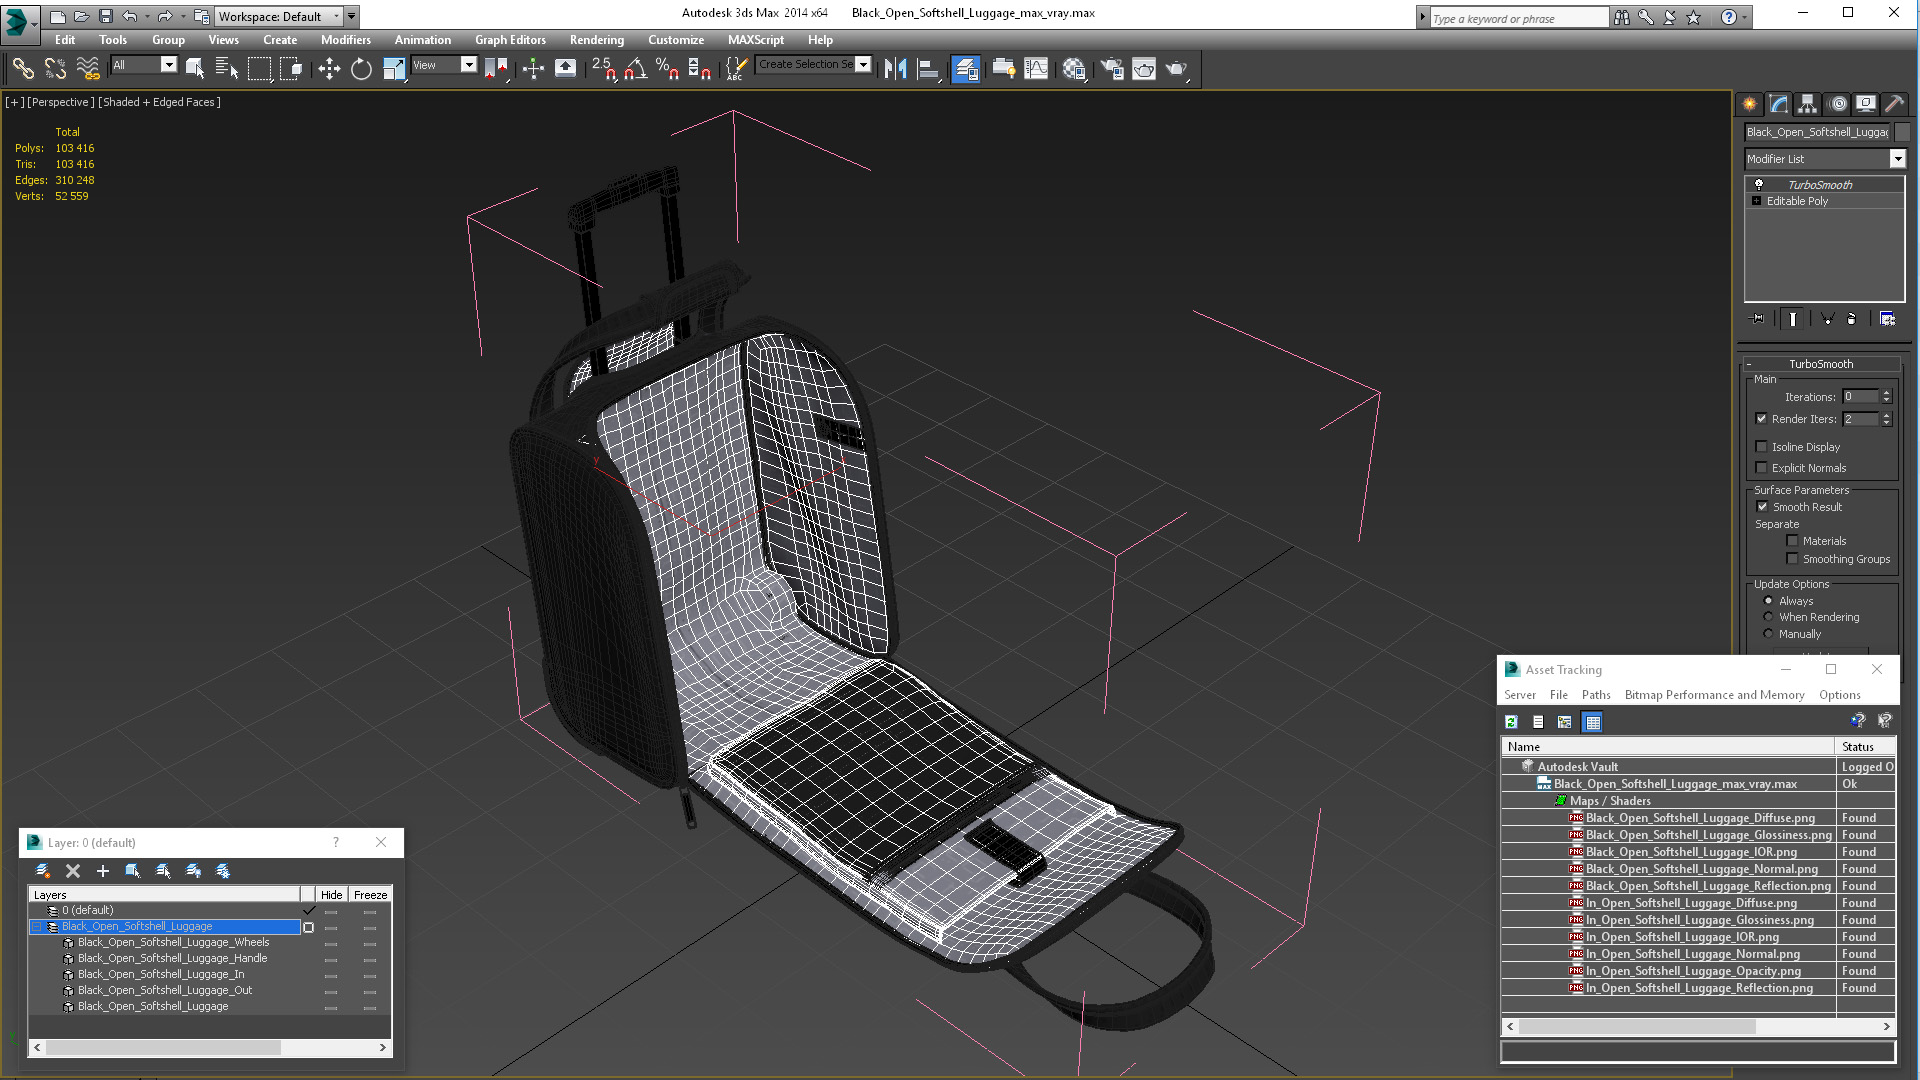
Task: Click Layer dialog horizontal scrollbar
Action: click(x=210, y=1048)
